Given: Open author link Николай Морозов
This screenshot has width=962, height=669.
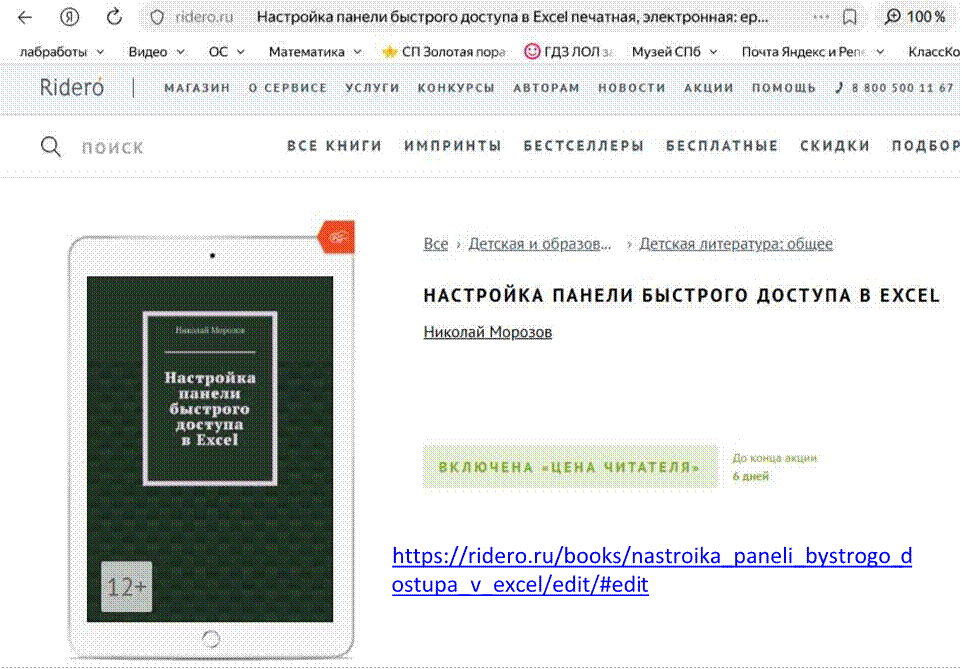Looking at the screenshot, I should [488, 332].
